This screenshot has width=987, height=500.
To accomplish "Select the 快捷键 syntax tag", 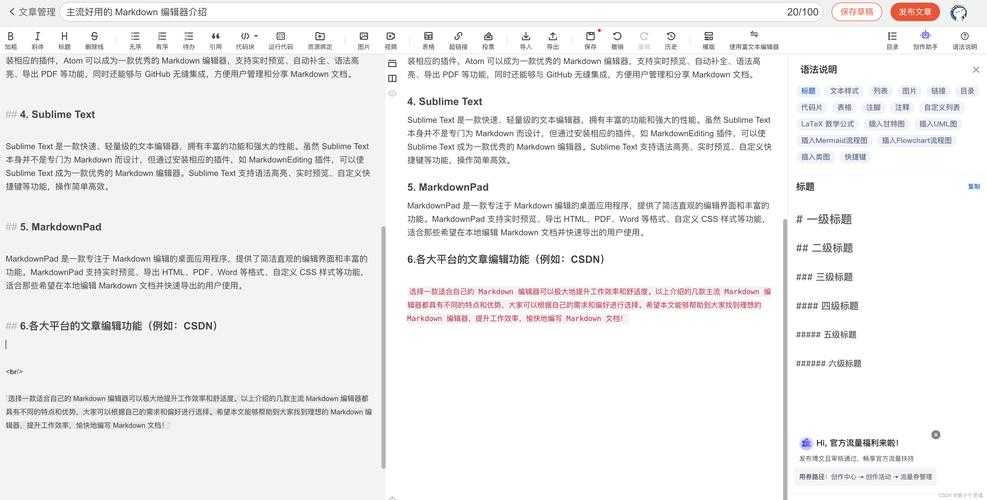I will click(855, 157).
